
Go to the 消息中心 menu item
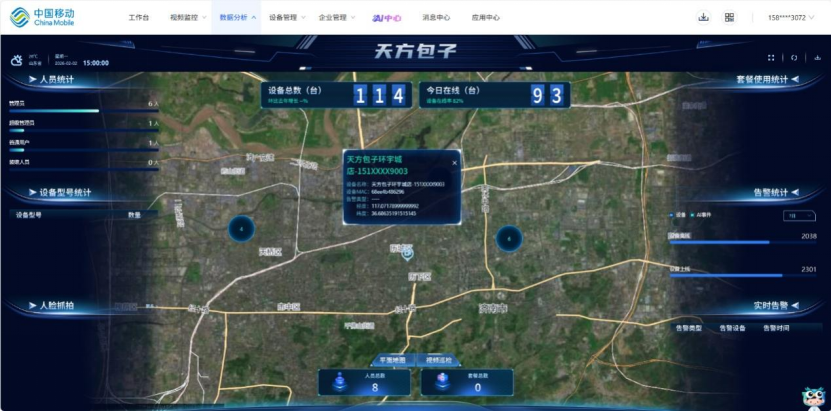coord(436,18)
